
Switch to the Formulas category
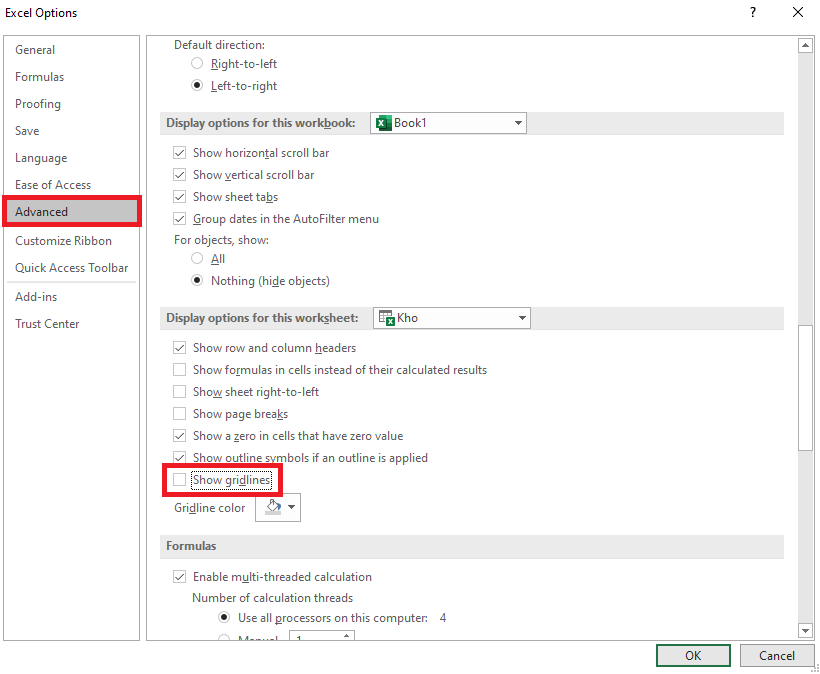click(39, 76)
